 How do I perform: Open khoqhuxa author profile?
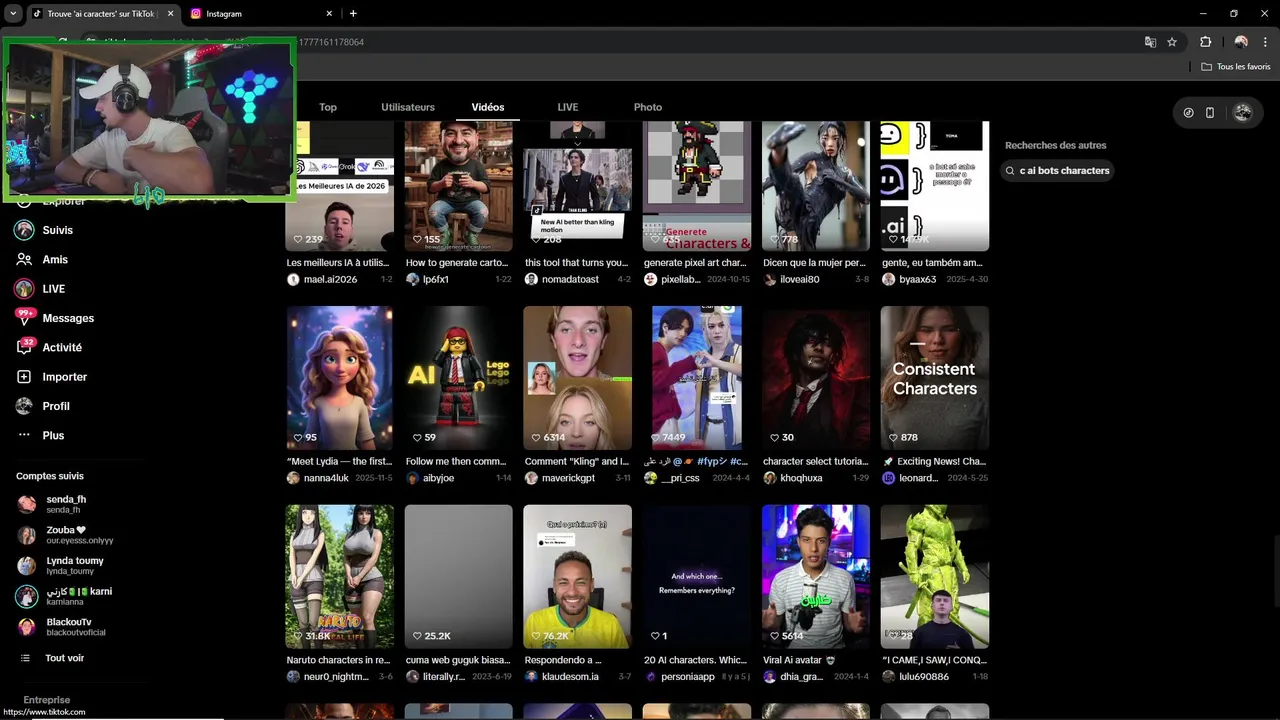[x=801, y=478]
